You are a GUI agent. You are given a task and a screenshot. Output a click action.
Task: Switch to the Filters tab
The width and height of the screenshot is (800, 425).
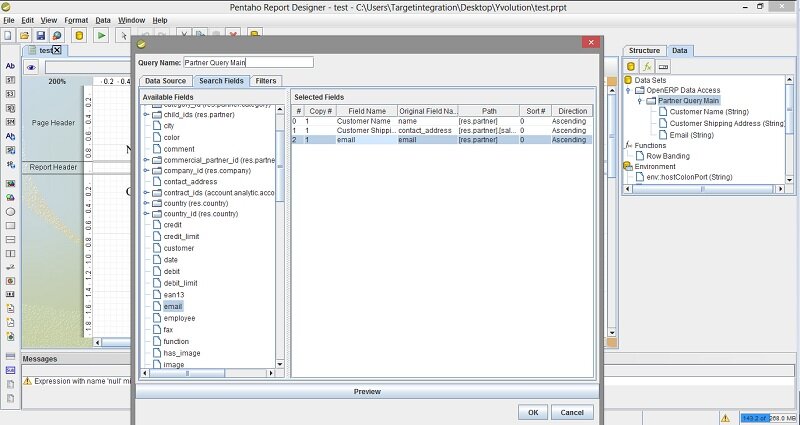pyautogui.click(x=266, y=81)
